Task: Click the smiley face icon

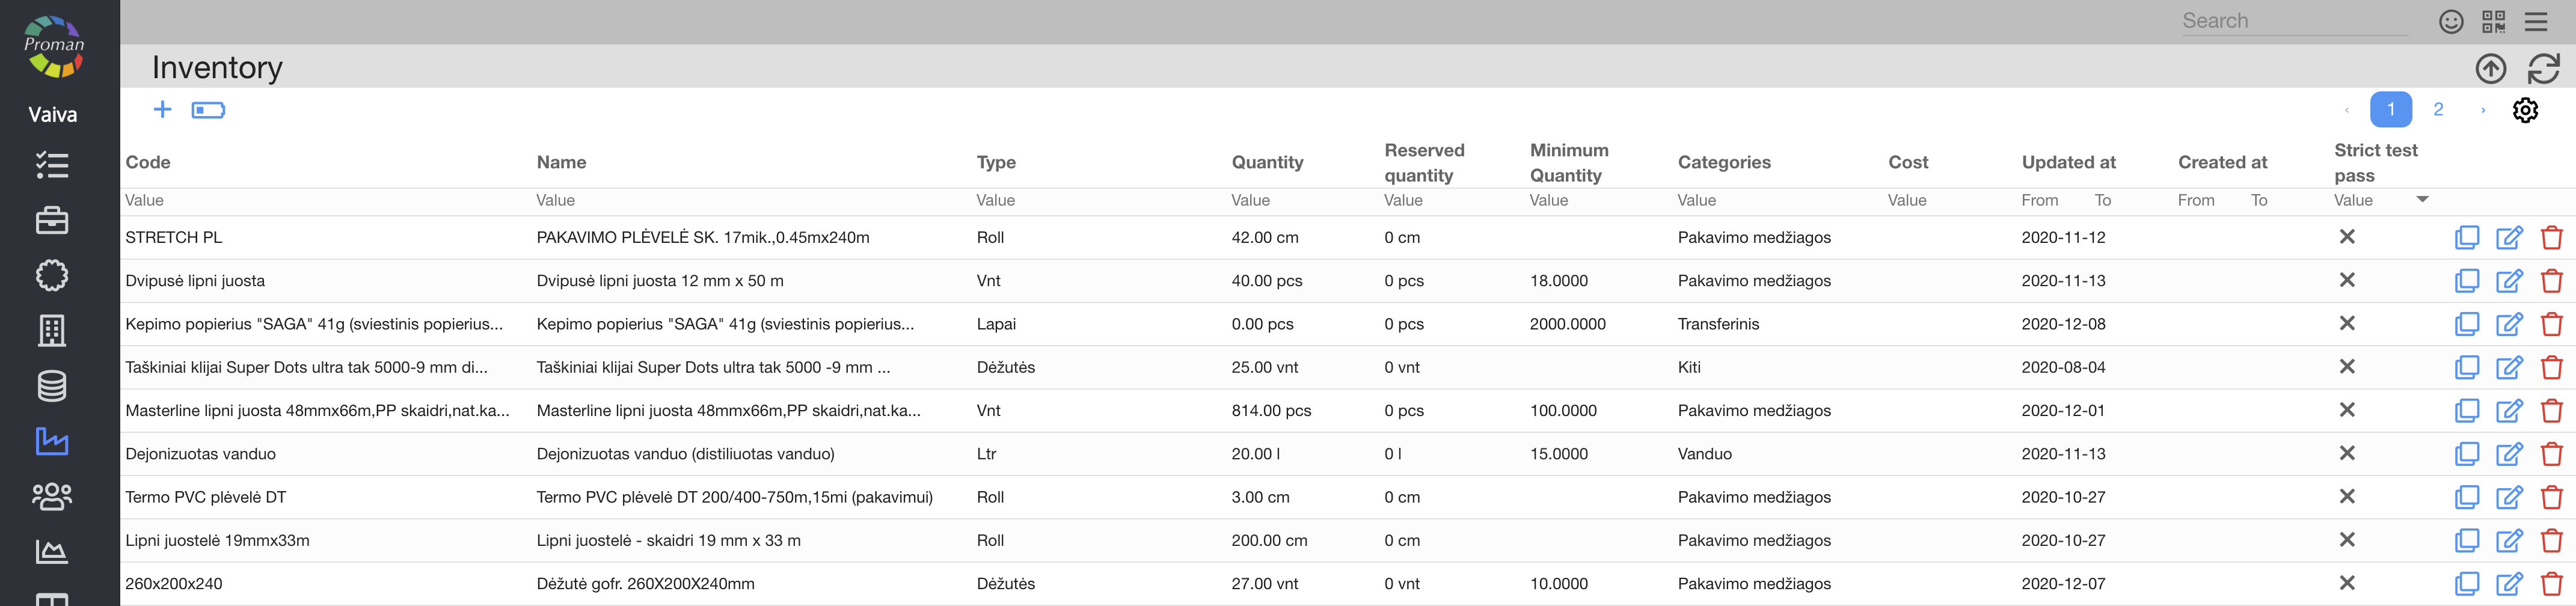Action: click(2450, 22)
